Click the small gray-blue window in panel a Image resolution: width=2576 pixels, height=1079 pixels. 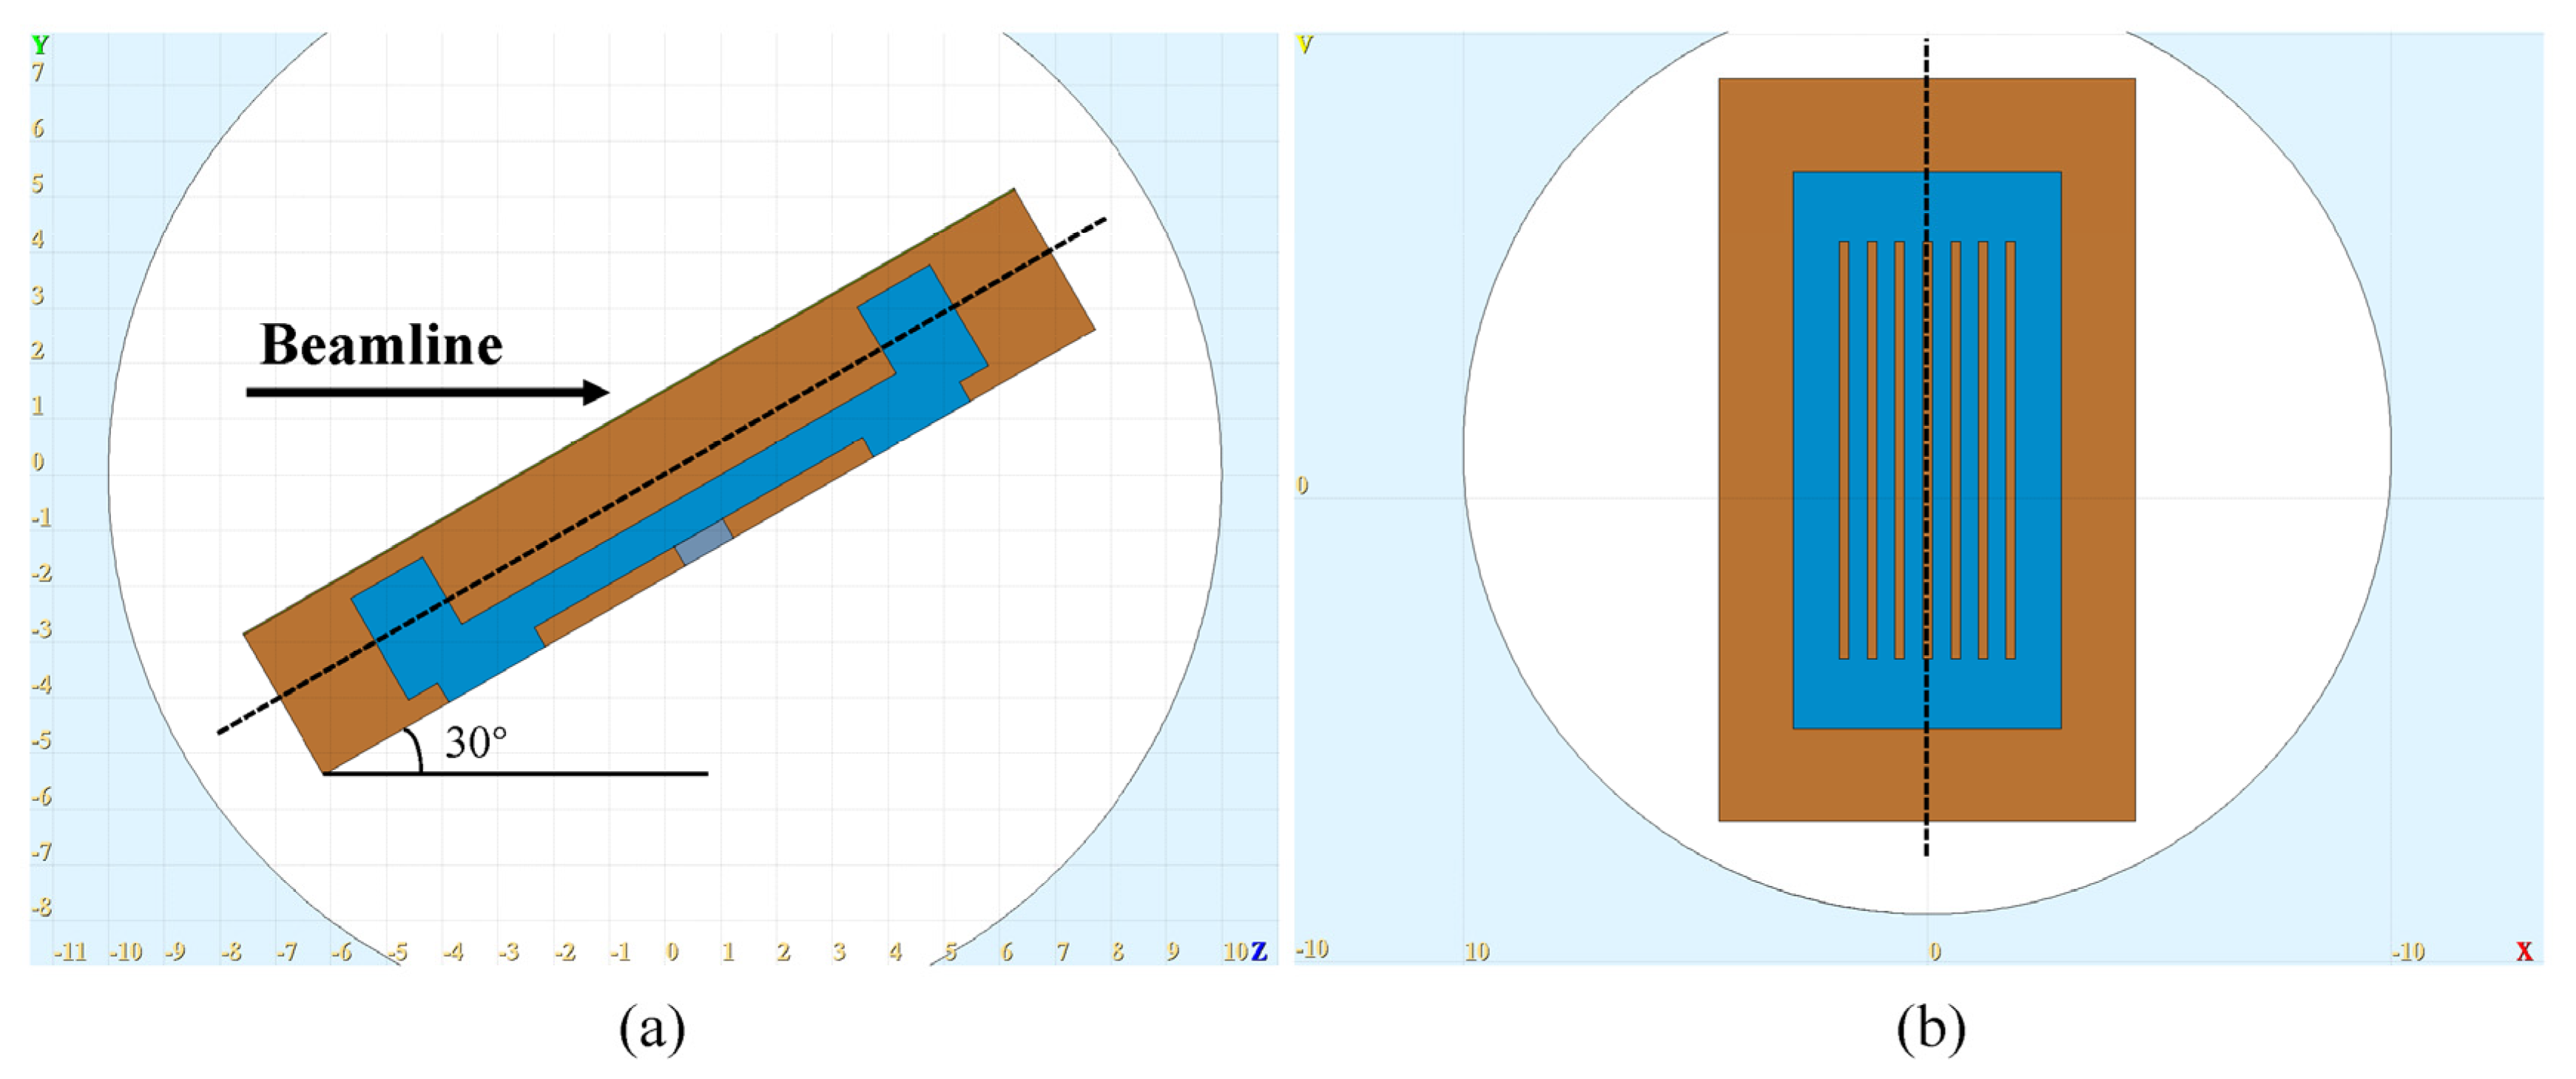704,542
